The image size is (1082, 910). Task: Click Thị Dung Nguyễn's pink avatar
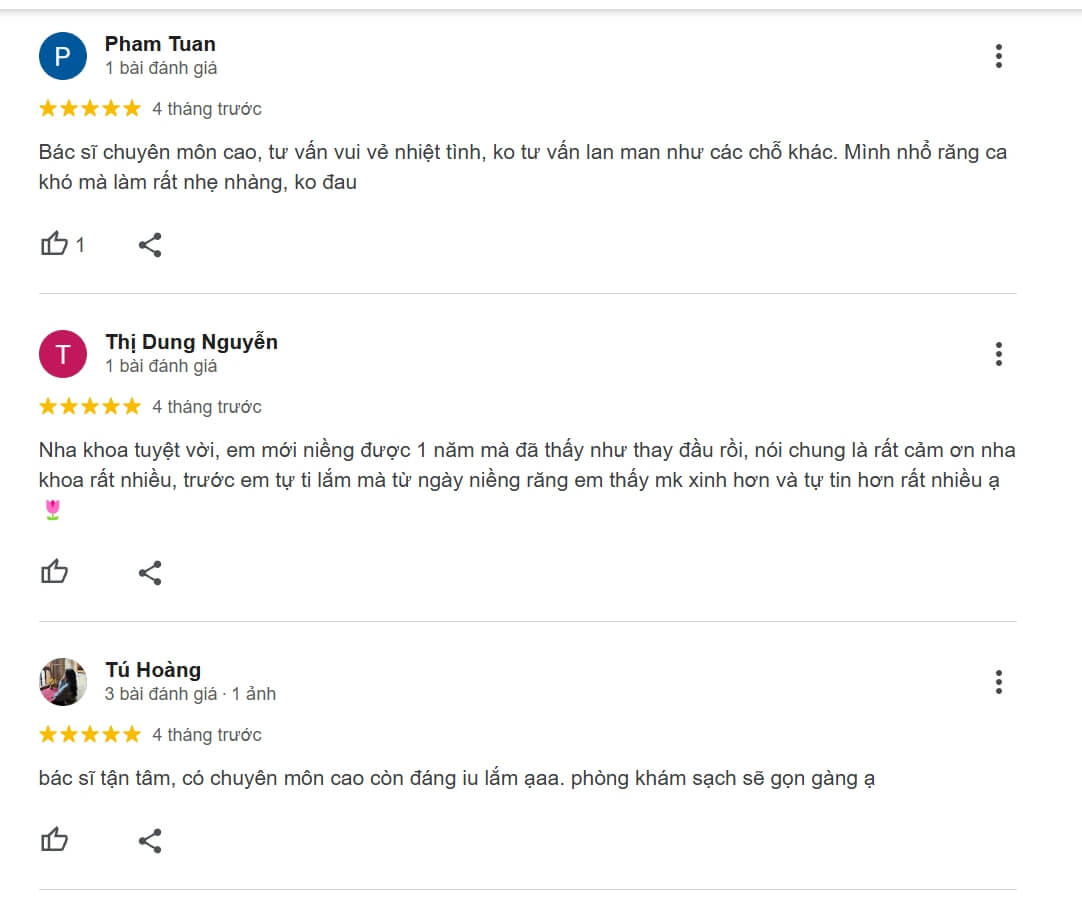[x=63, y=354]
